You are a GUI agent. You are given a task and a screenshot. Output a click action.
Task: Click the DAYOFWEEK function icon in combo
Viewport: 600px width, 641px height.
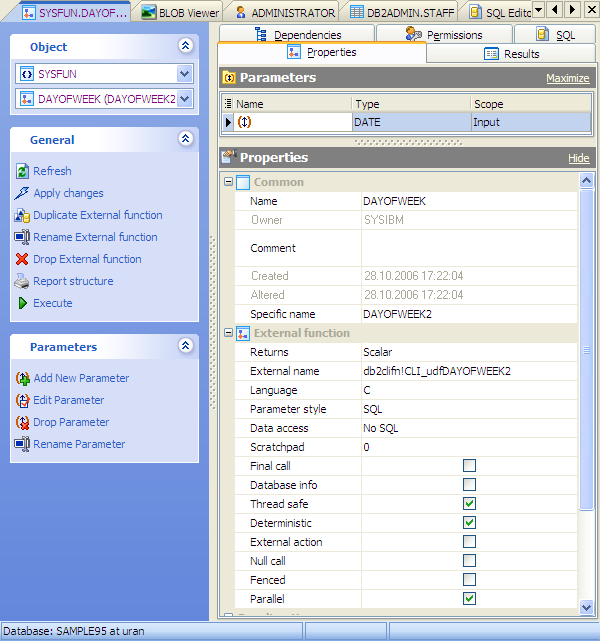tap(27, 99)
